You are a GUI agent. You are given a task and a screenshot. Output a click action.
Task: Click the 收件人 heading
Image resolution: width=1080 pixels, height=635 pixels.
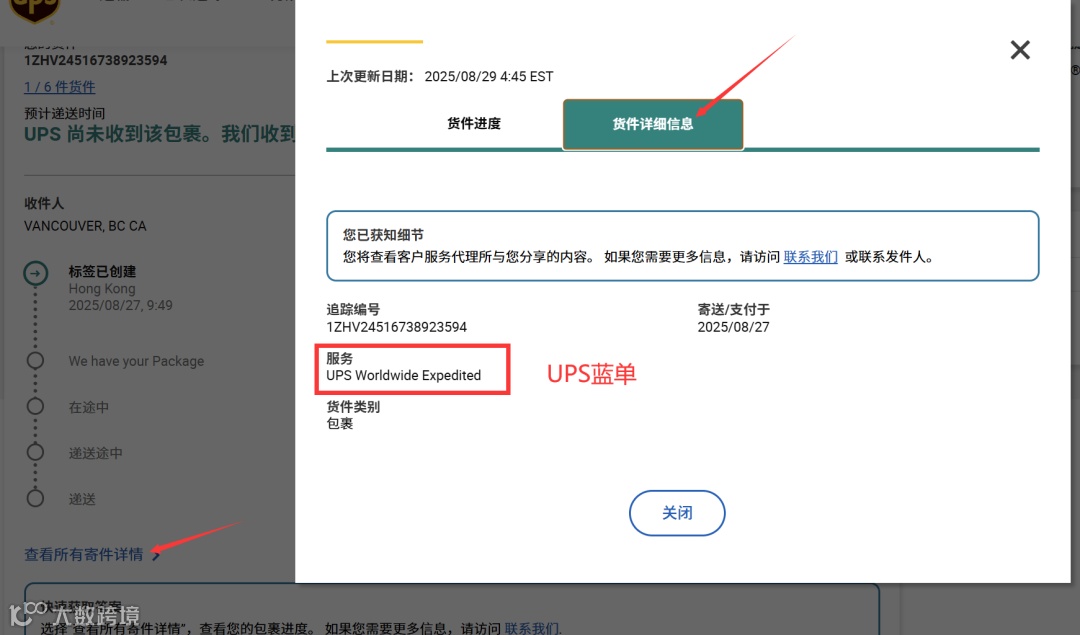pyautogui.click(x=44, y=203)
